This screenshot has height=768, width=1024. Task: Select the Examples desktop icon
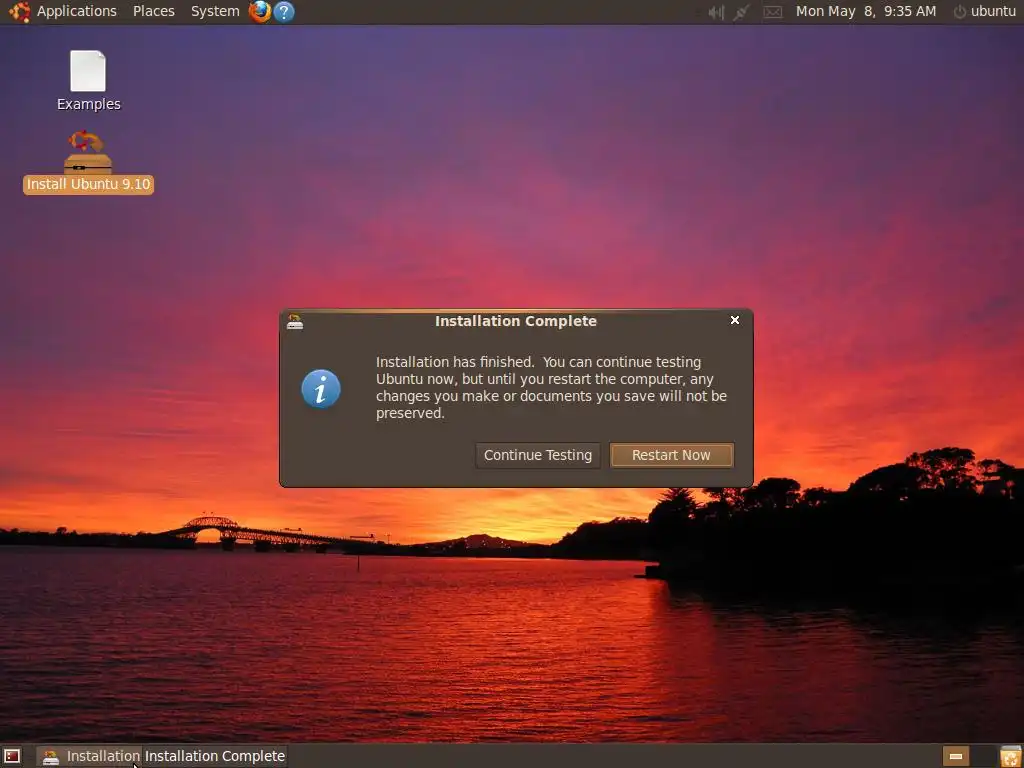pos(88,81)
